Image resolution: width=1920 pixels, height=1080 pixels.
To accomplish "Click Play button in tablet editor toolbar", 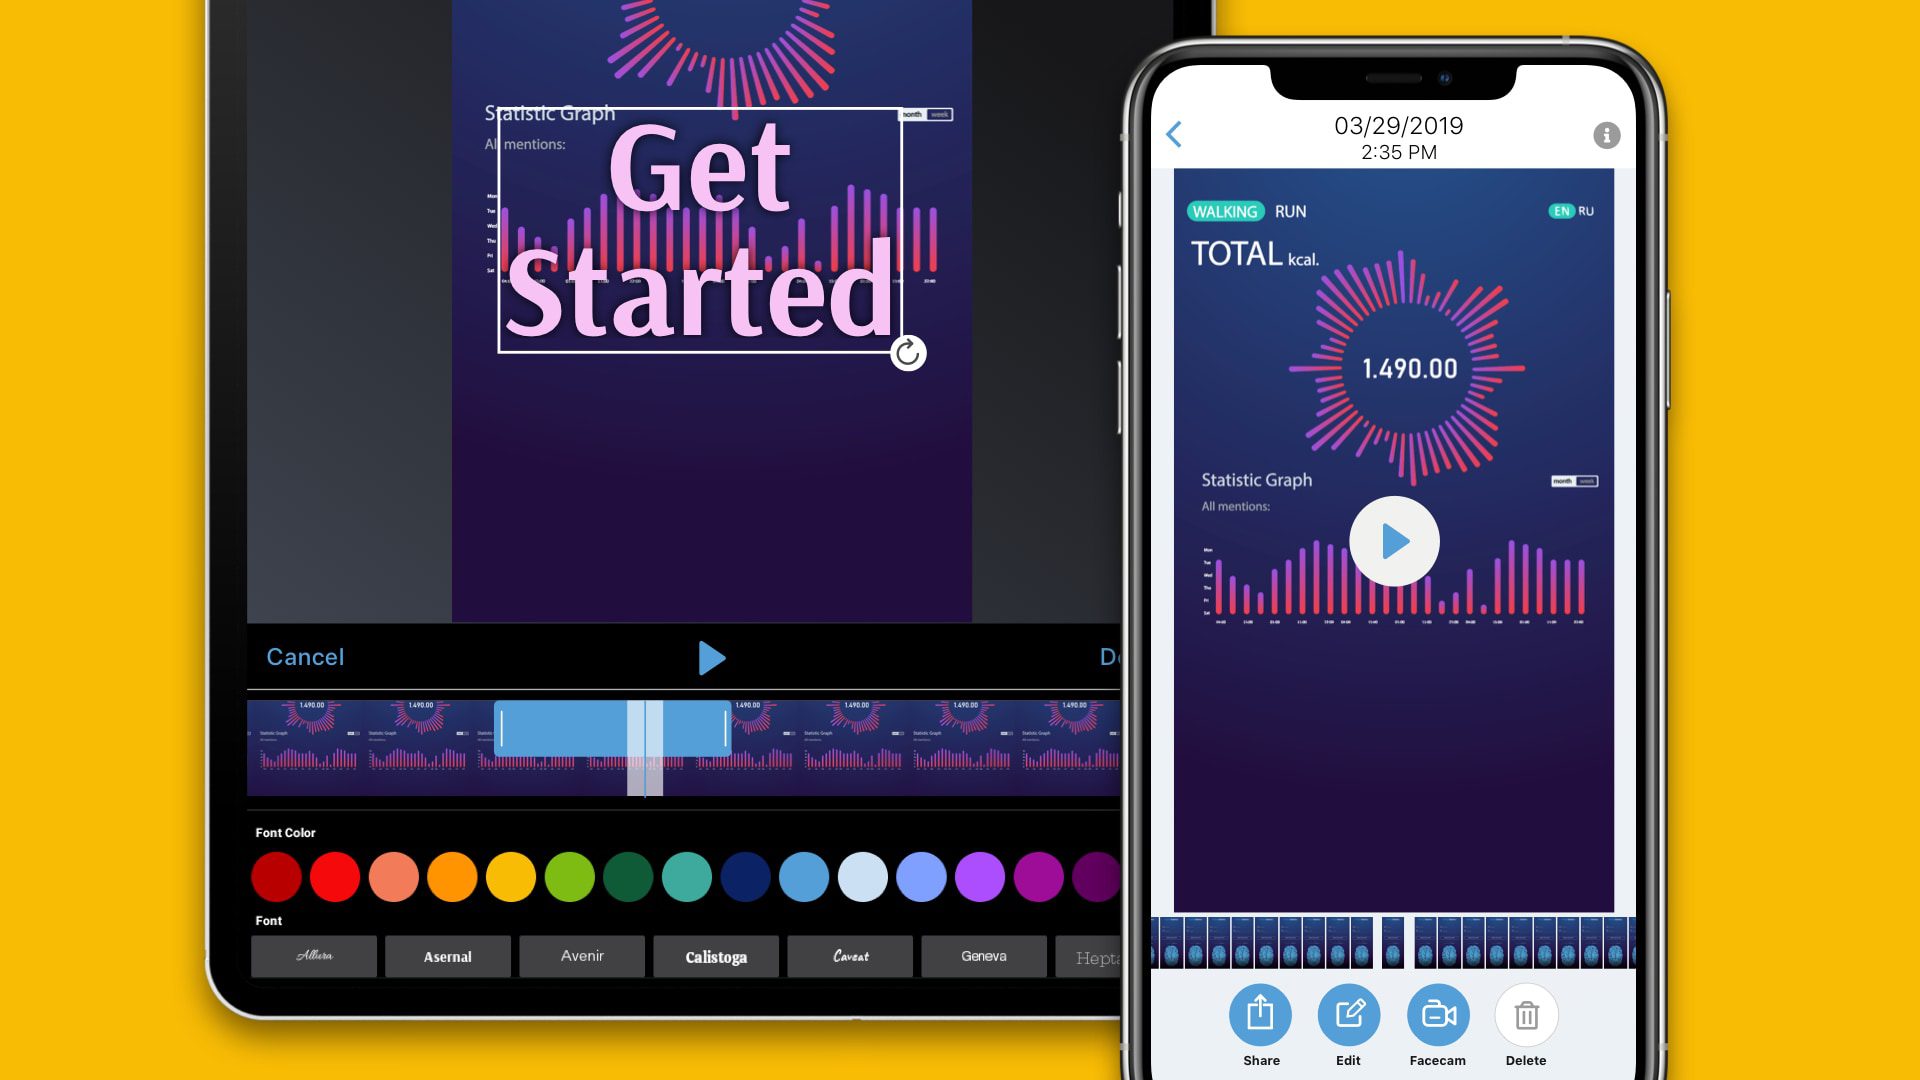I will [711, 657].
